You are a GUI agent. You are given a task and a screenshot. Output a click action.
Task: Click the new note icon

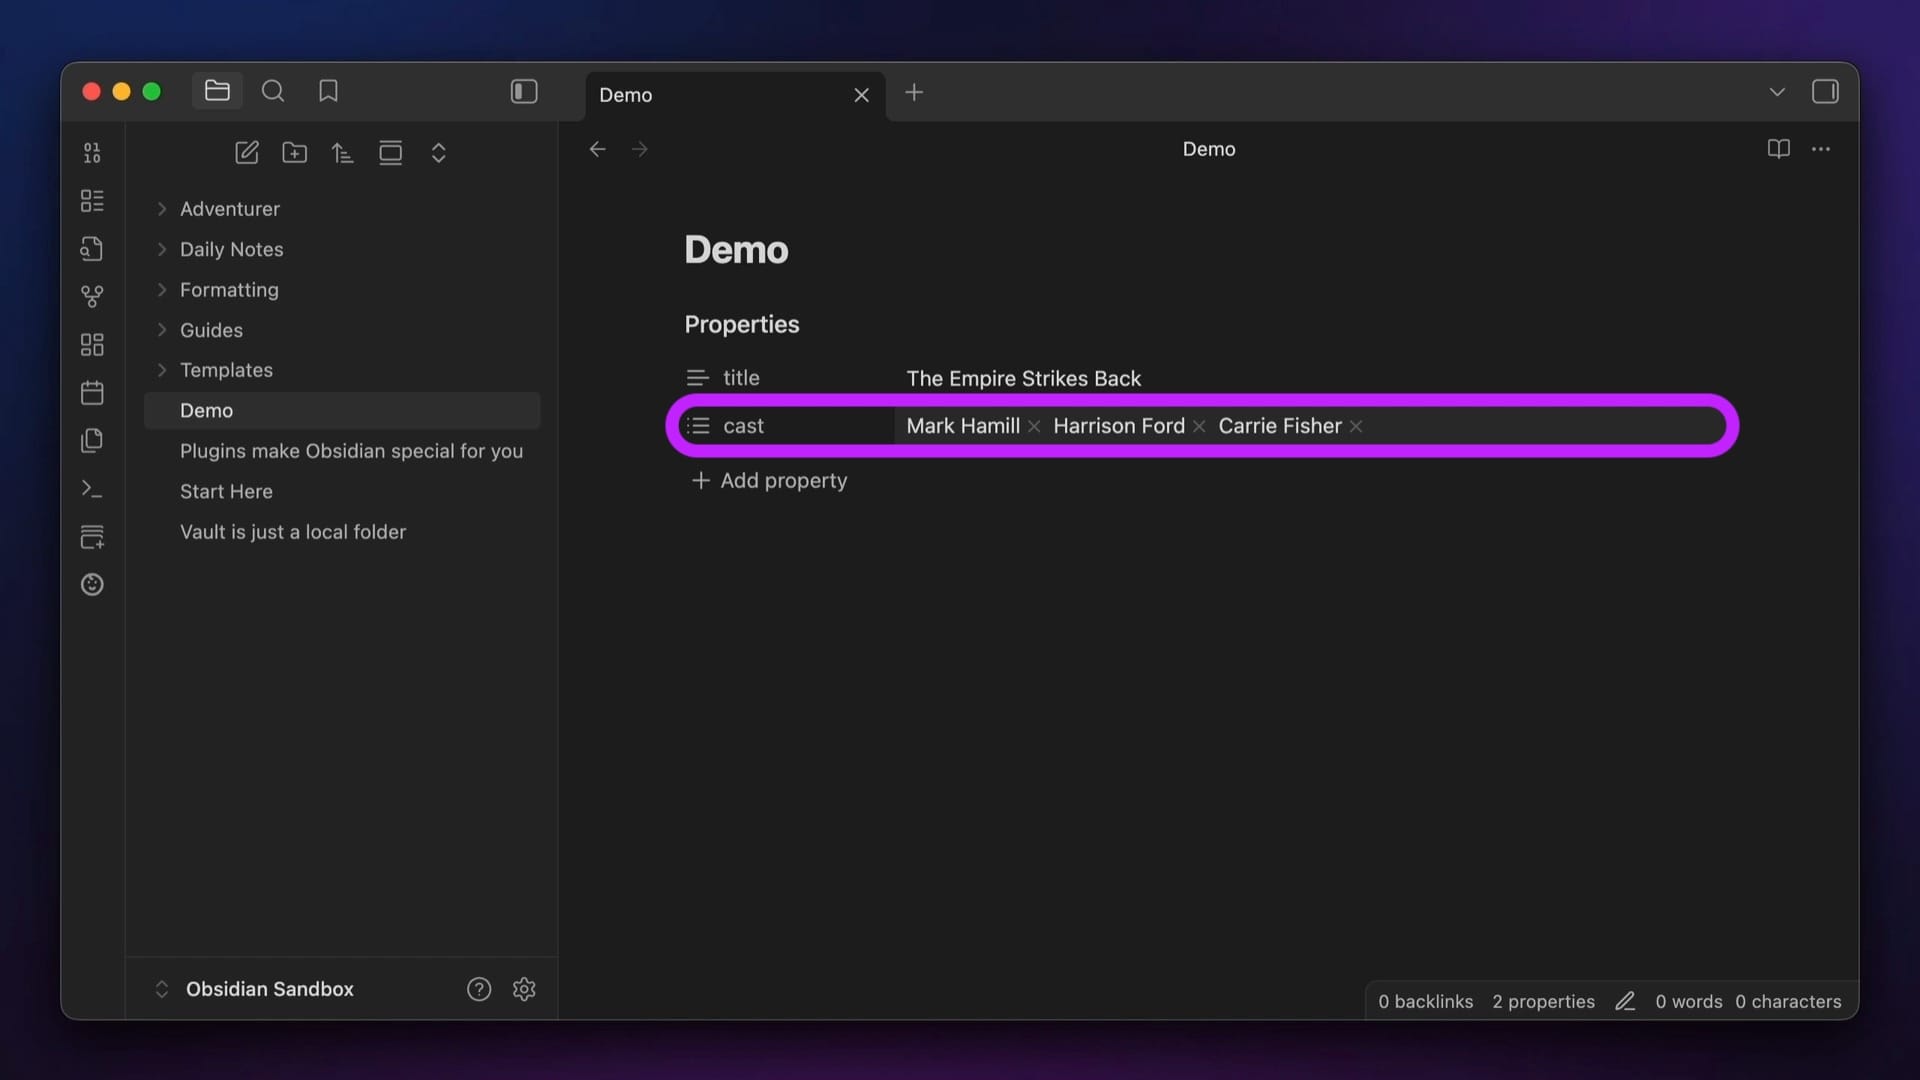[246, 153]
